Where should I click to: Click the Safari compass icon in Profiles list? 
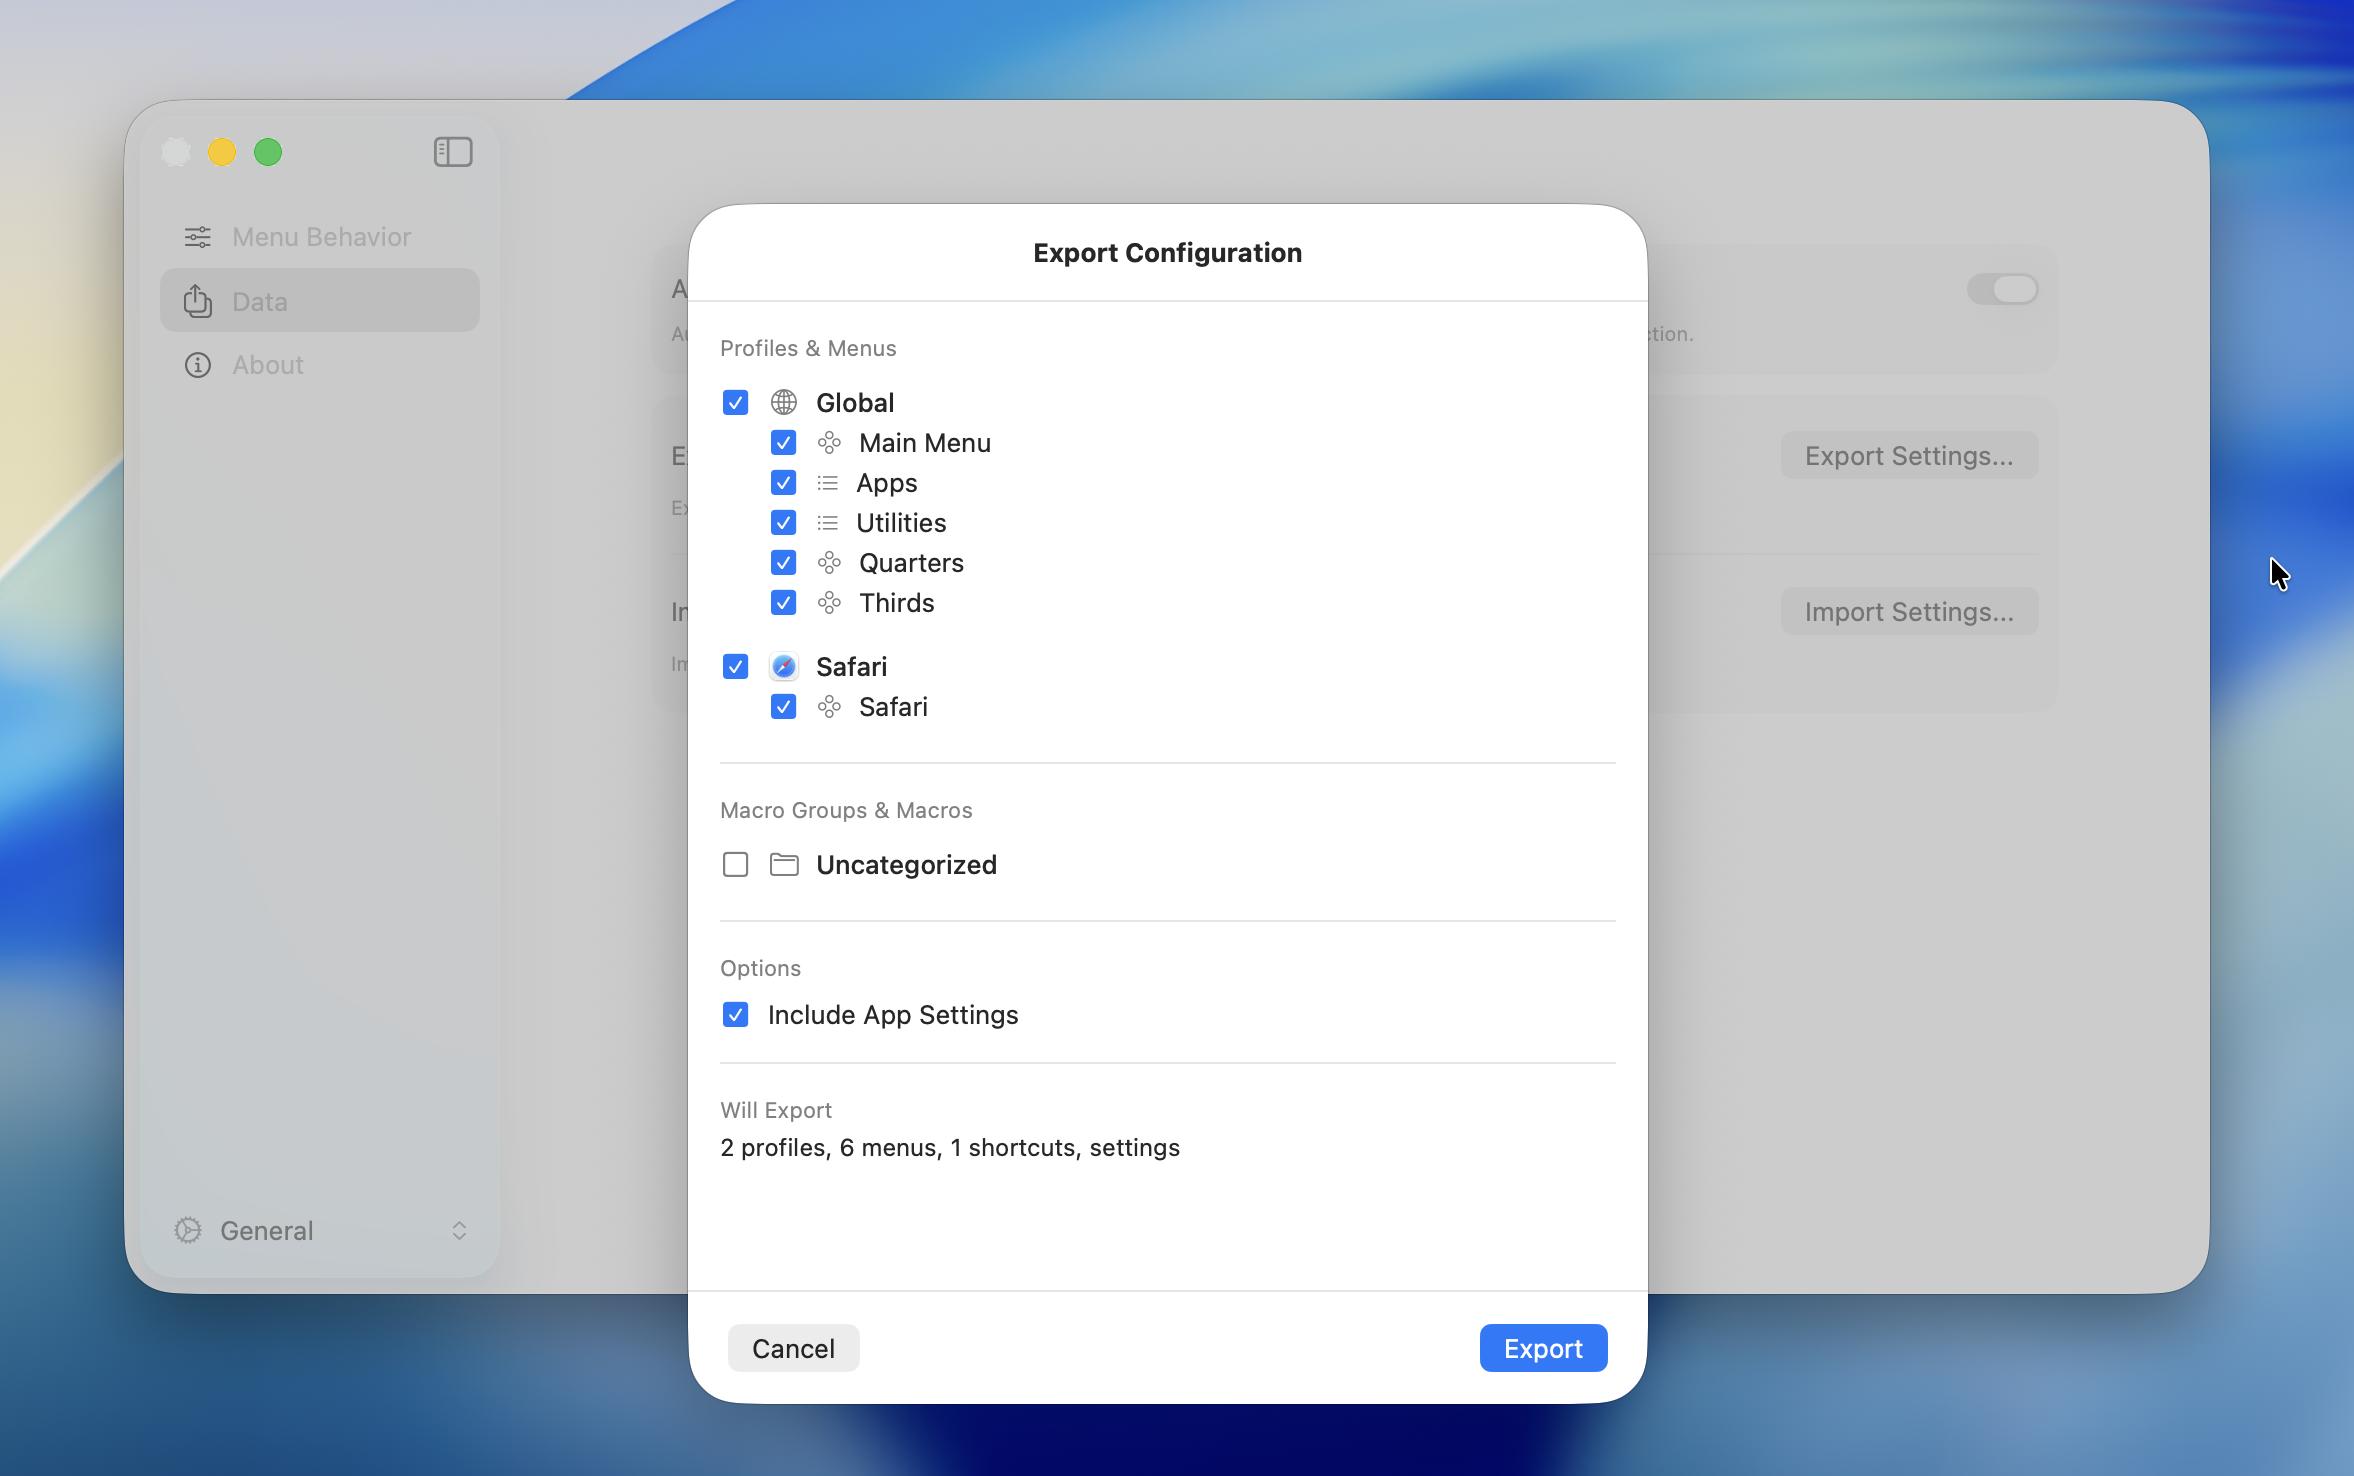pos(783,666)
